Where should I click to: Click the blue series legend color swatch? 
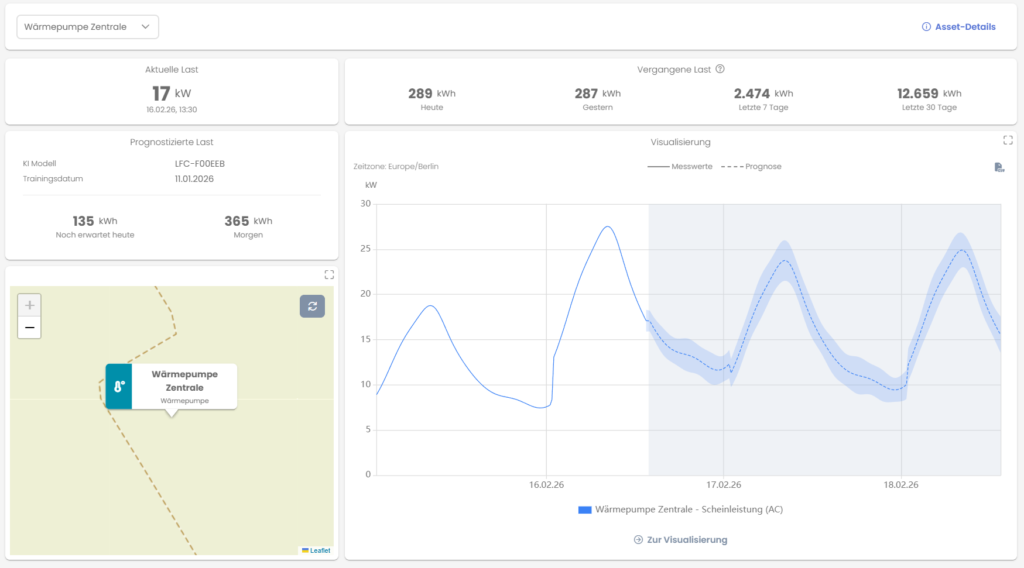coord(584,510)
